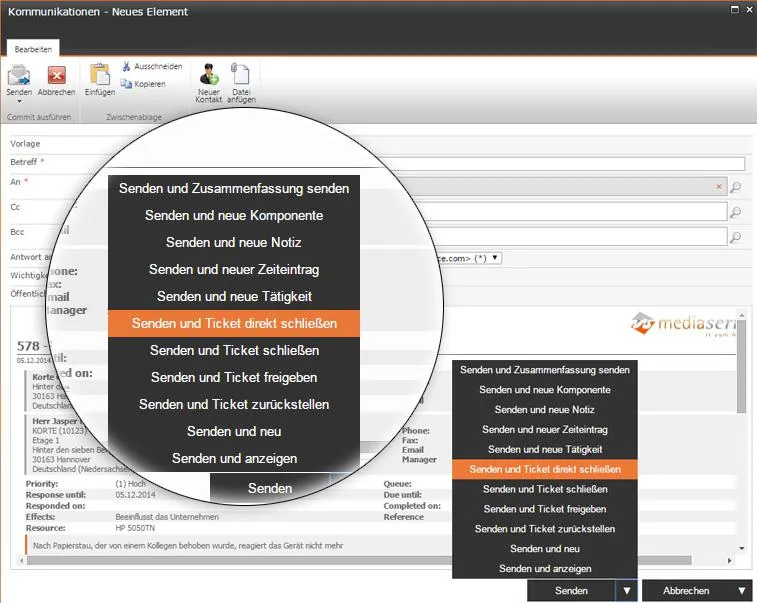Click the Kopieren icon
This screenshot has height=603, width=757.
(126, 84)
